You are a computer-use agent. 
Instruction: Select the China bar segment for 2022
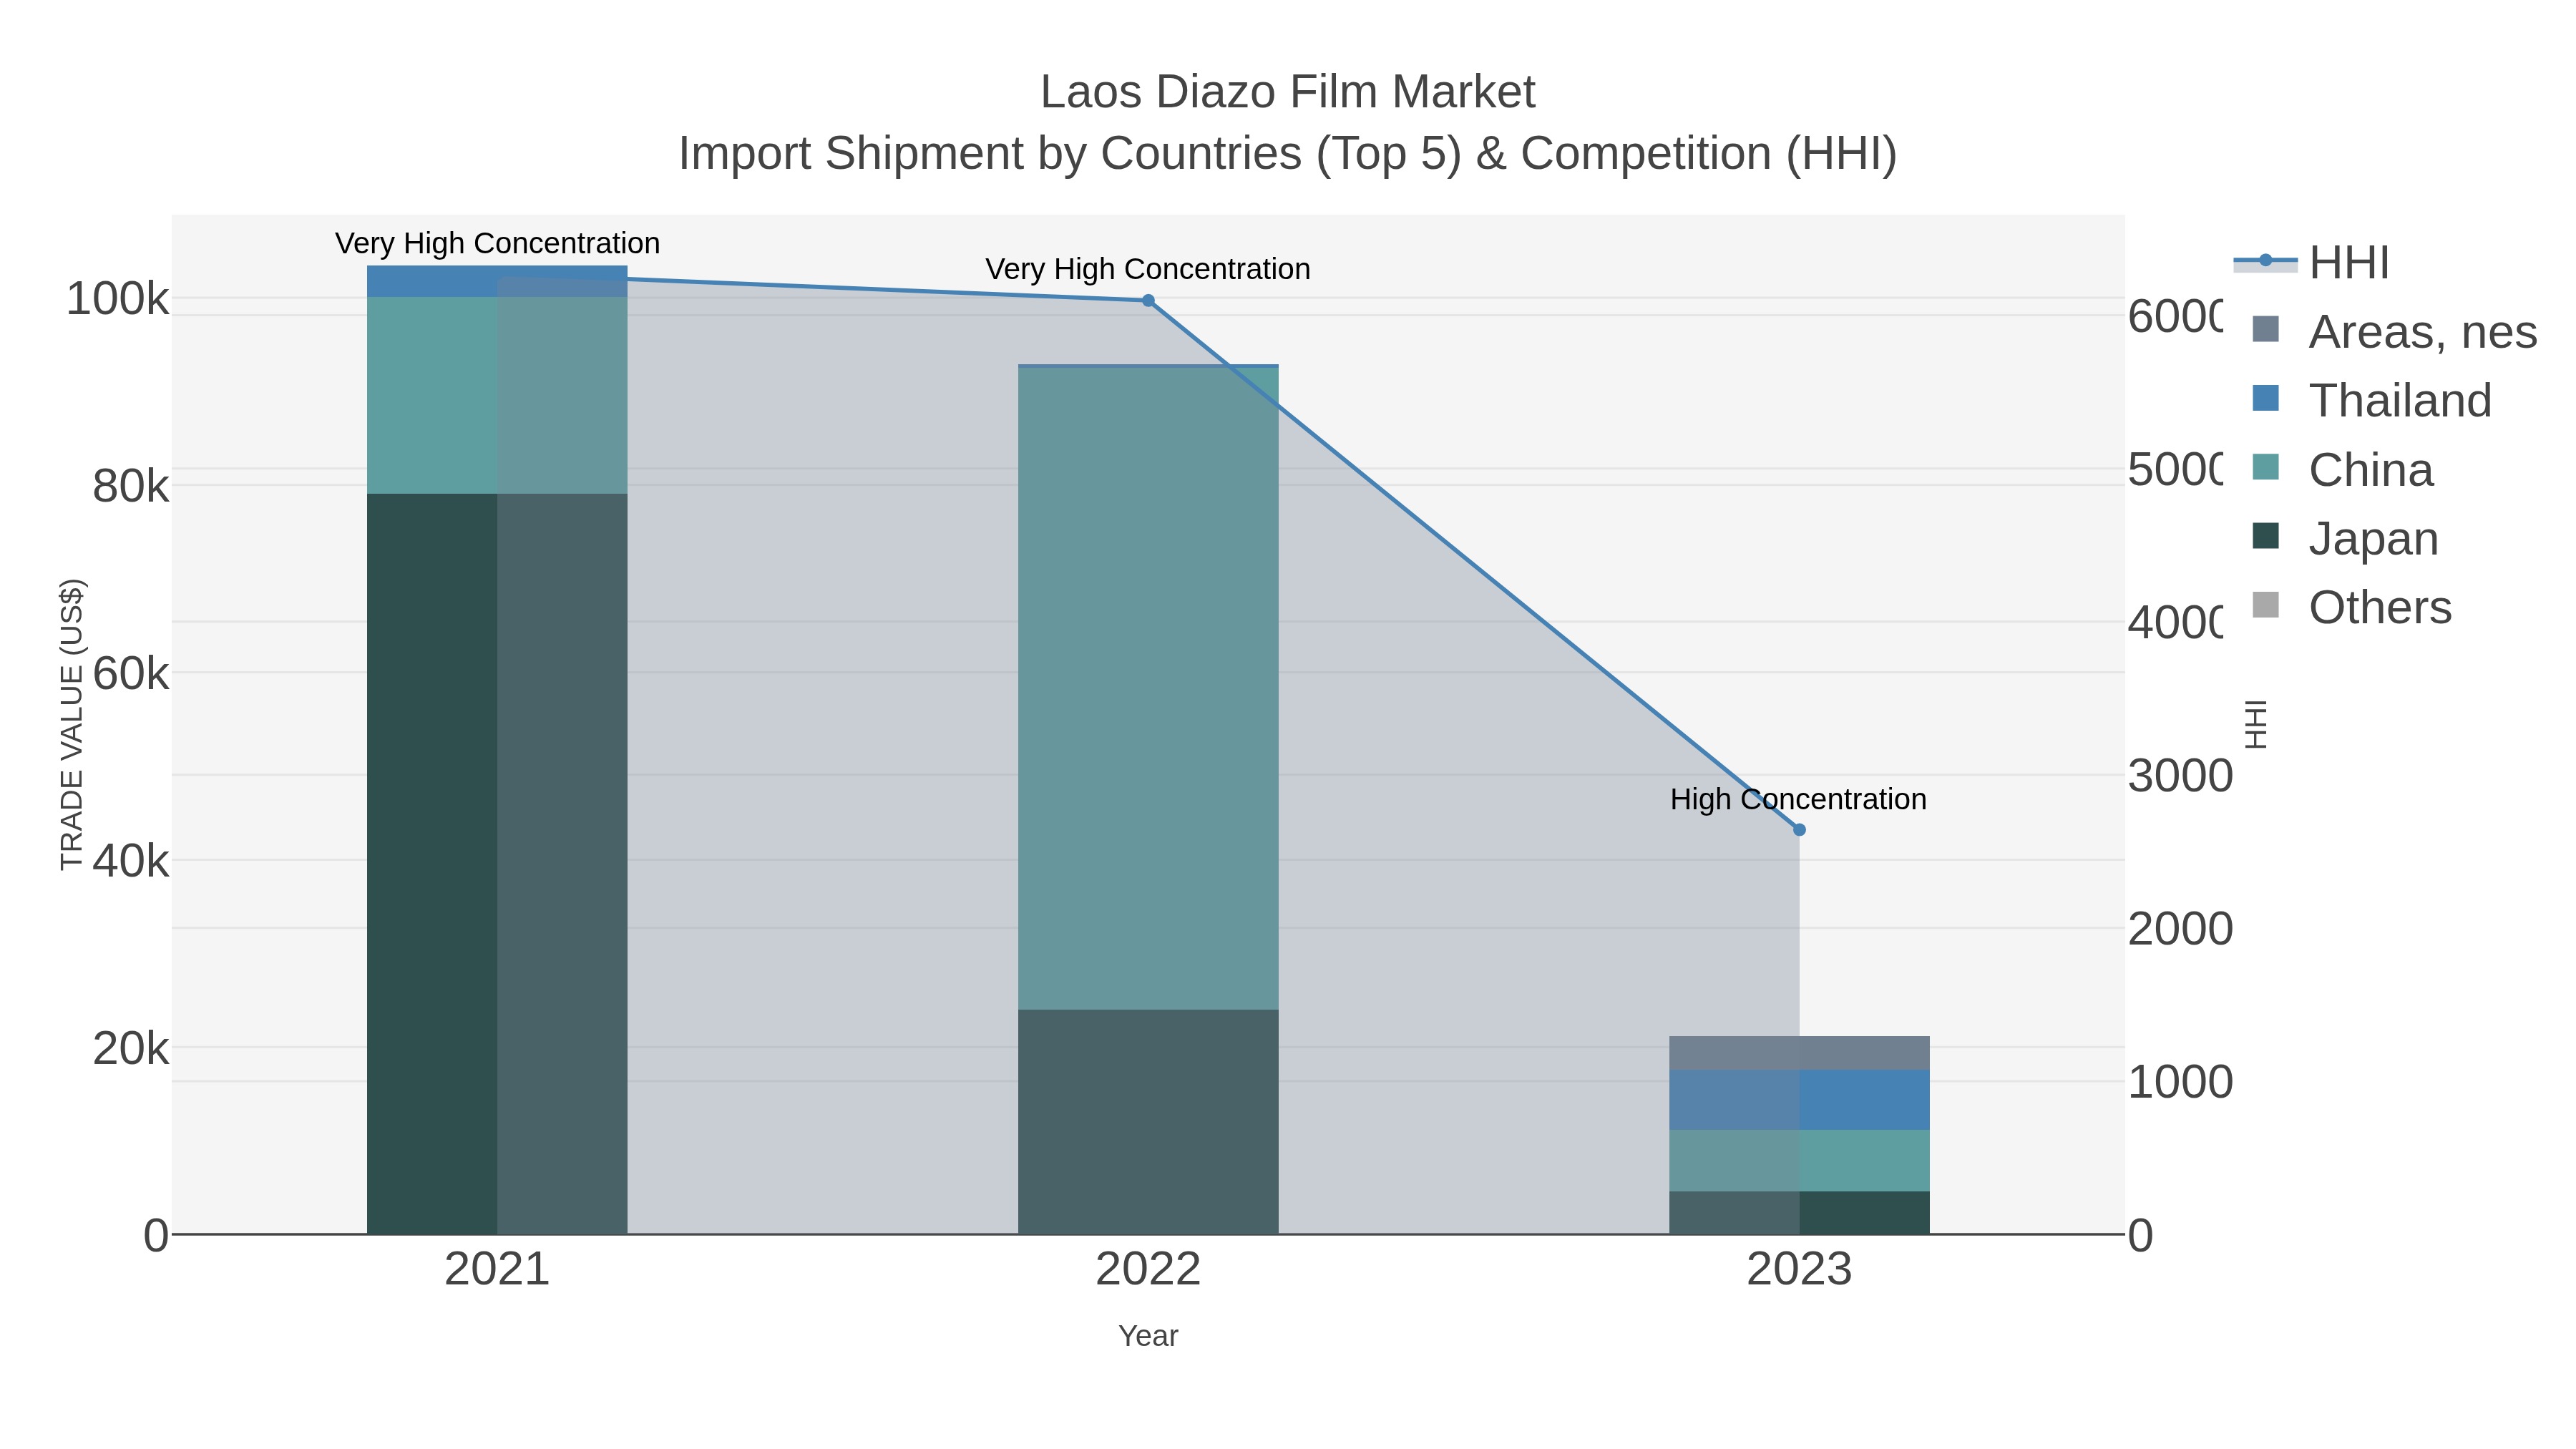(x=1148, y=688)
